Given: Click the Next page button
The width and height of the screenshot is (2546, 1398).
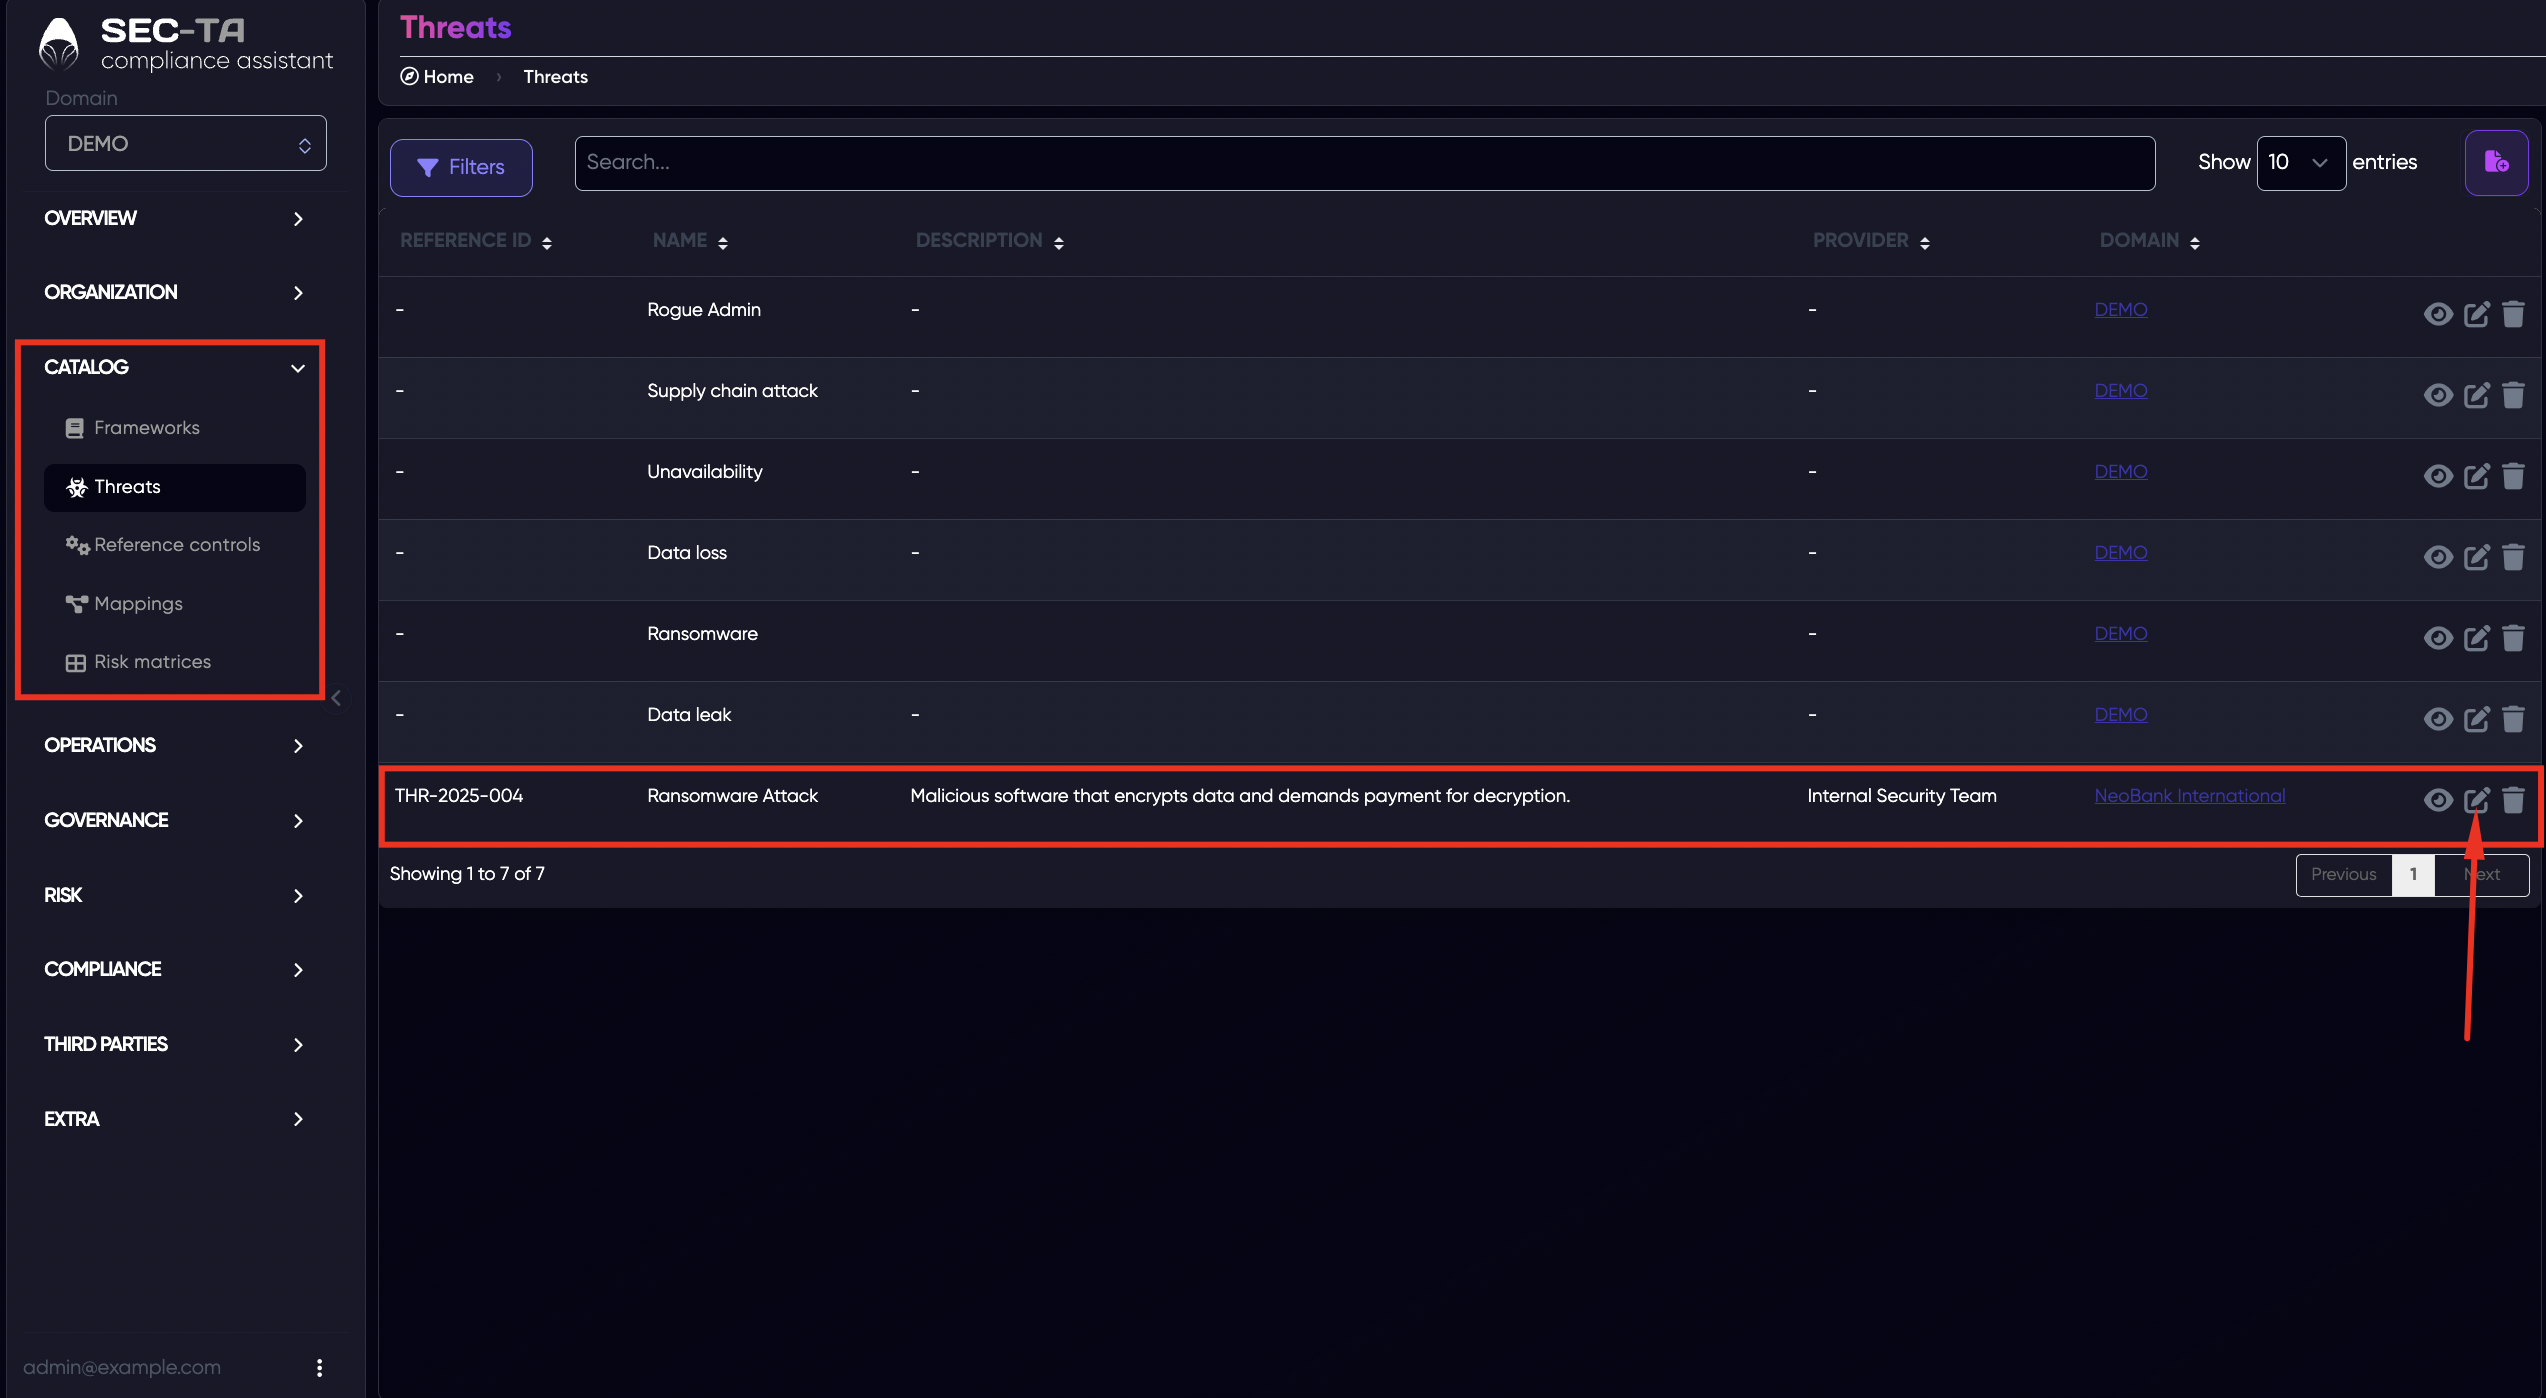Looking at the screenshot, I should pyautogui.click(x=2482, y=875).
